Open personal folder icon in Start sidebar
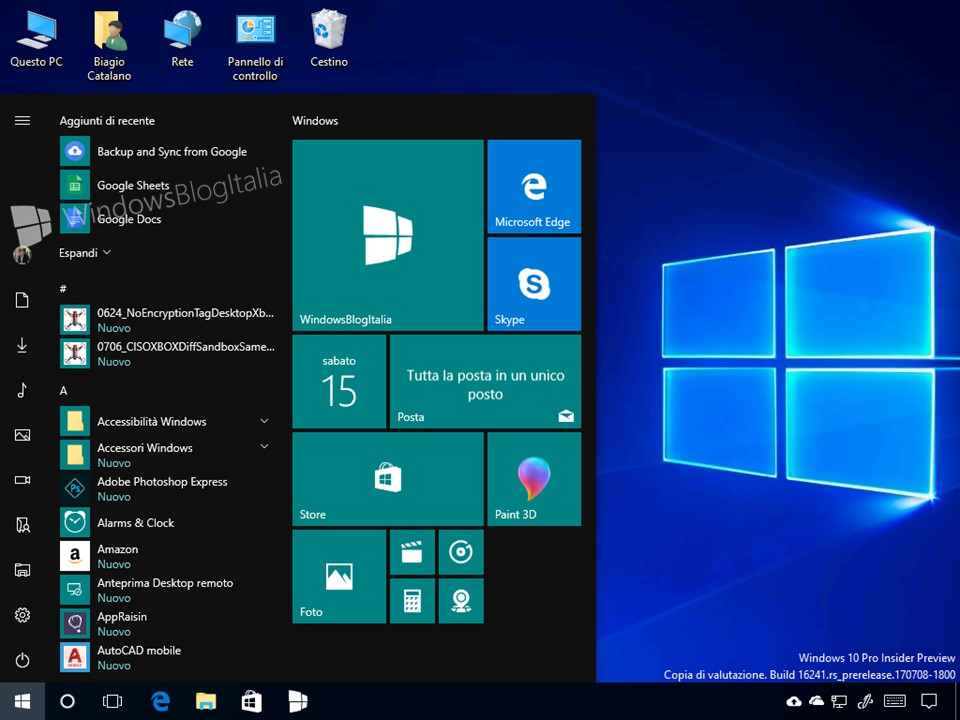The width and height of the screenshot is (960, 720). tap(22, 525)
